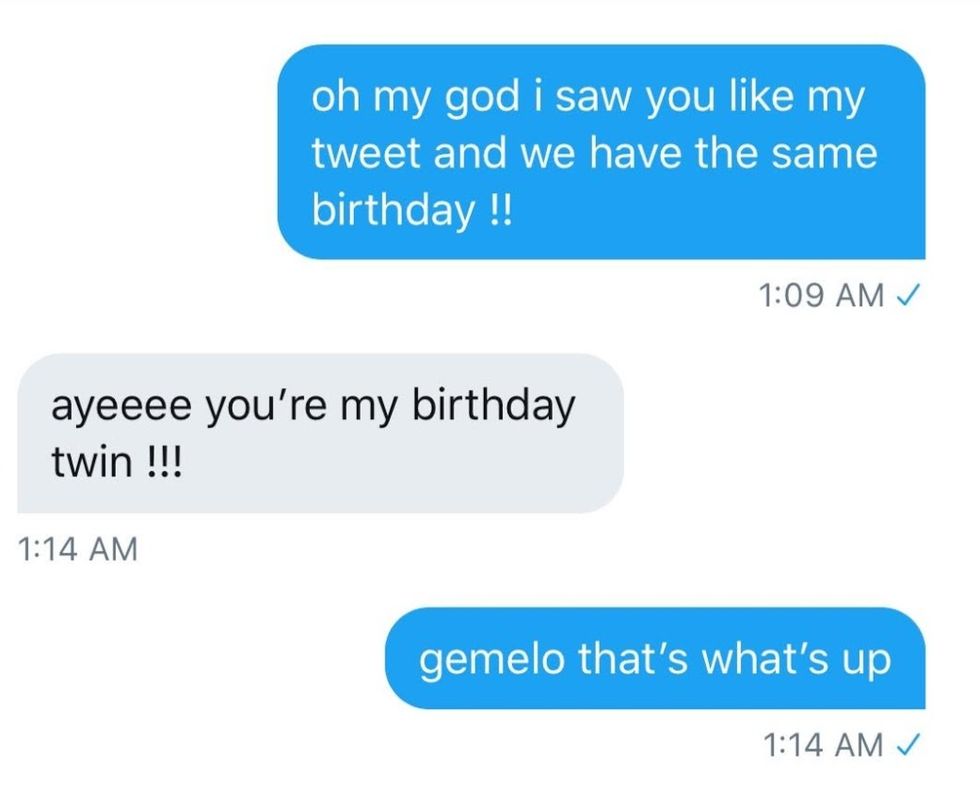980x792 pixels.
Task: Click the 1:14 AM timestamp under received message
Action: 76,549
